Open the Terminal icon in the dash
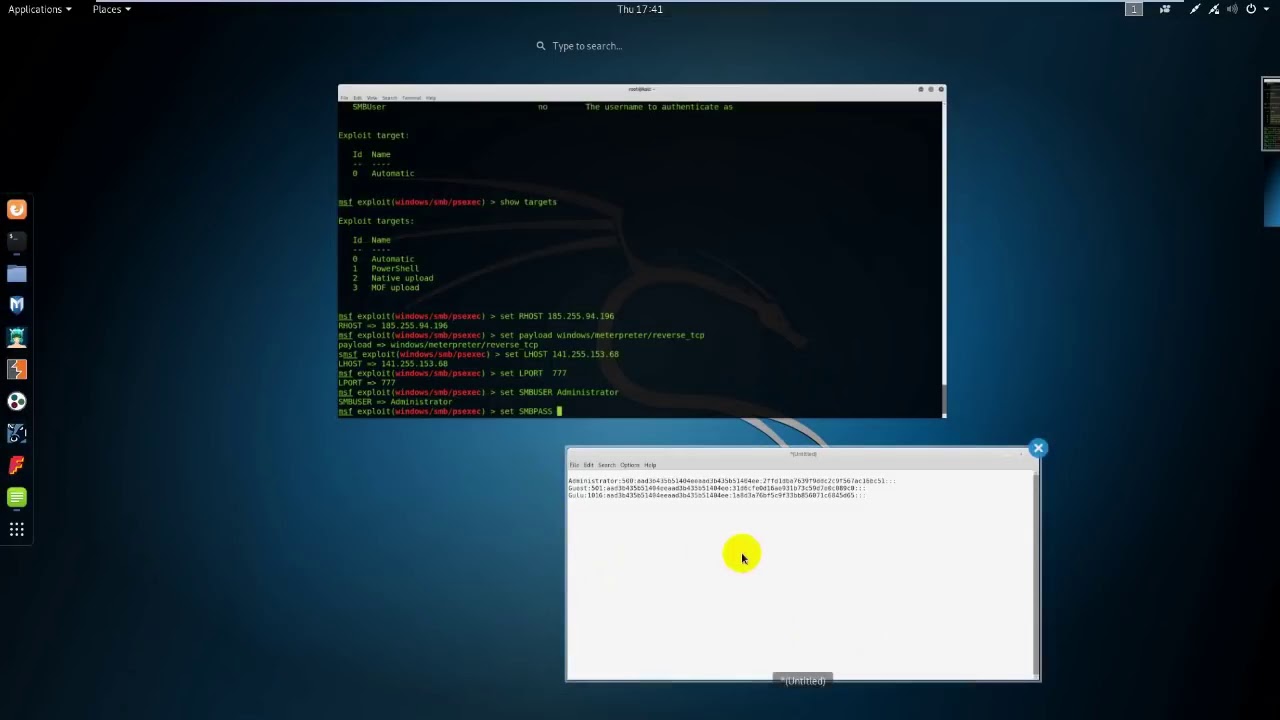 17,241
